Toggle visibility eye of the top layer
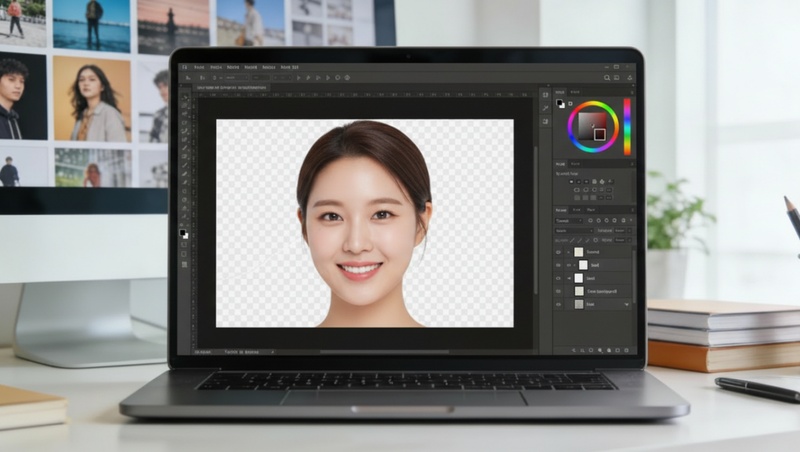 click(559, 252)
